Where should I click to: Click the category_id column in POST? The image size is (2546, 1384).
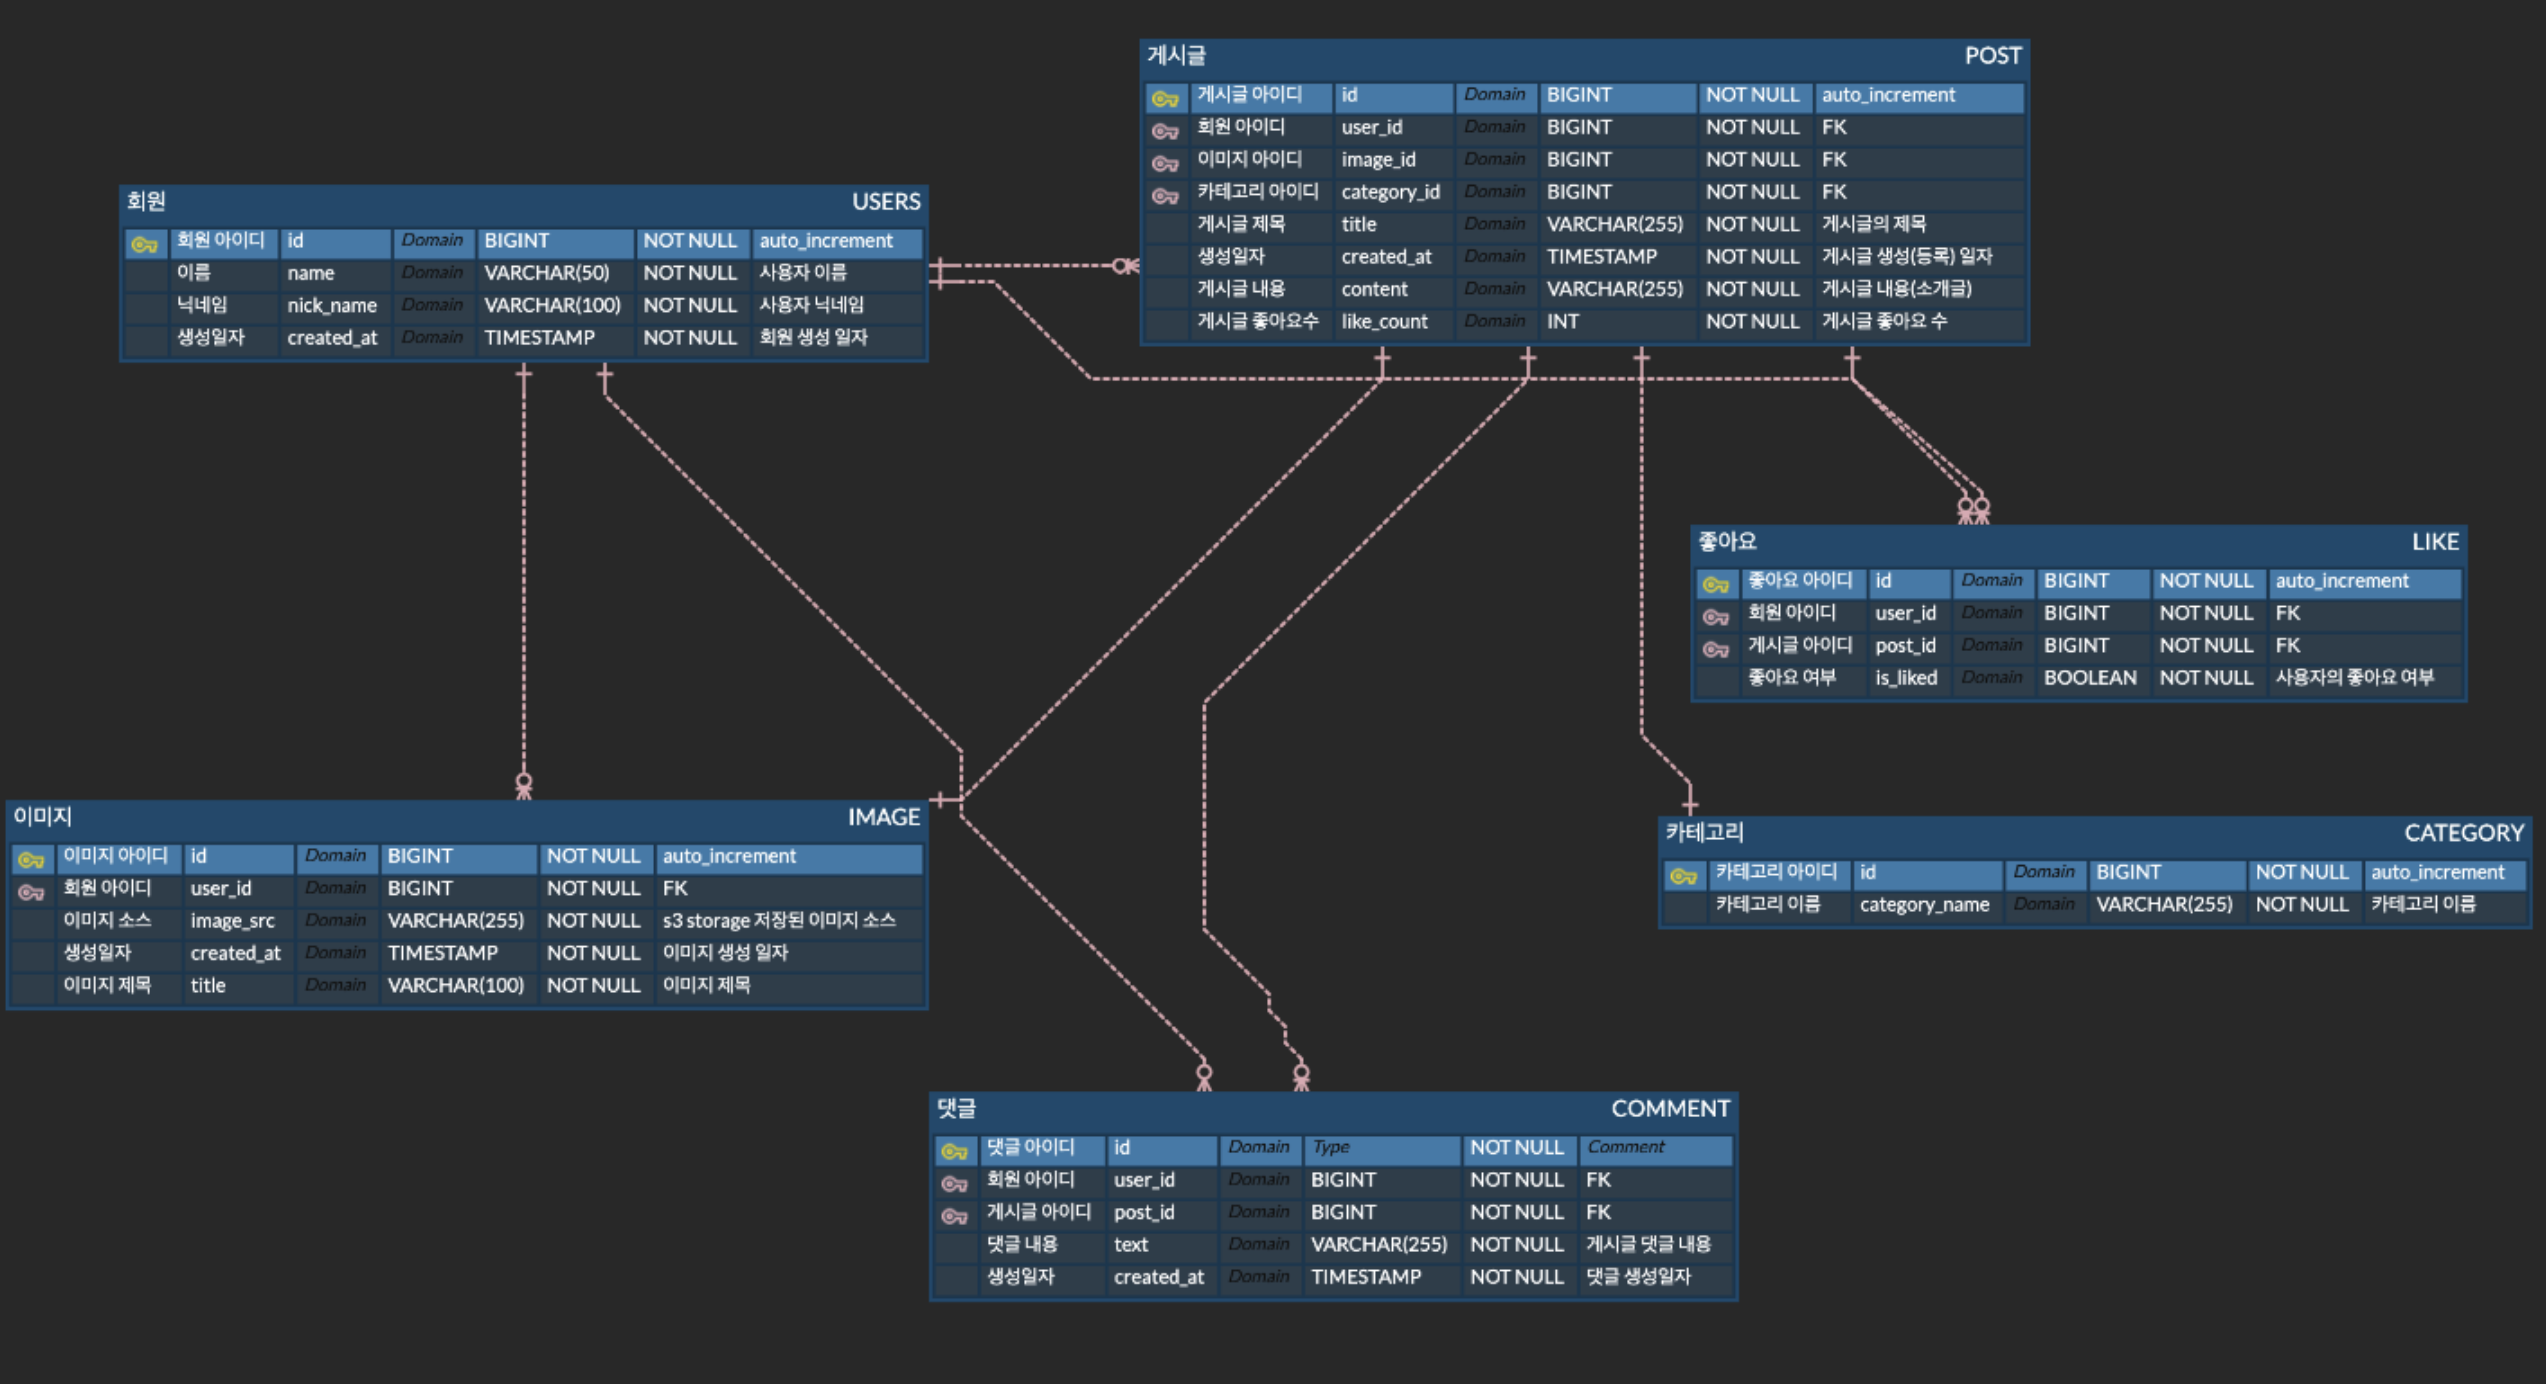1390,191
